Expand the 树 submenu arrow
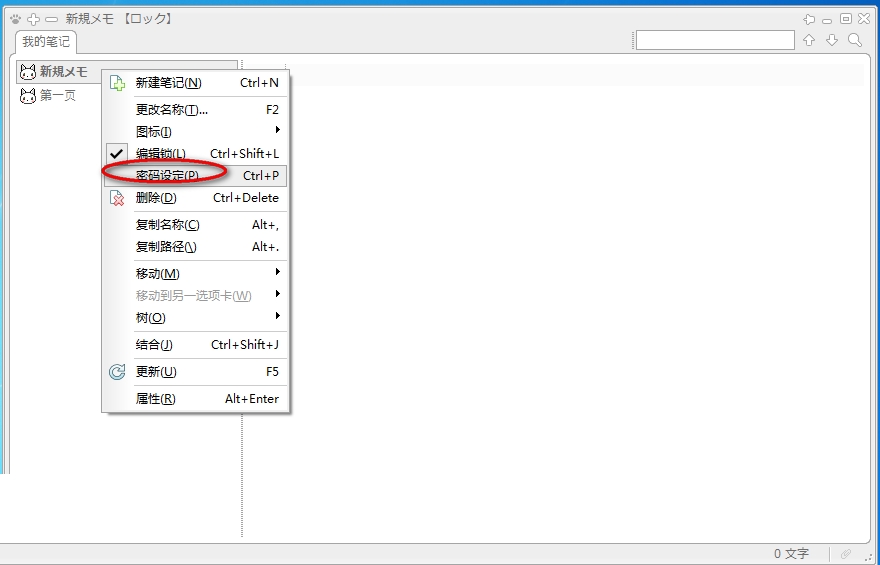The image size is (880, 565). click(x=277, y=316)
